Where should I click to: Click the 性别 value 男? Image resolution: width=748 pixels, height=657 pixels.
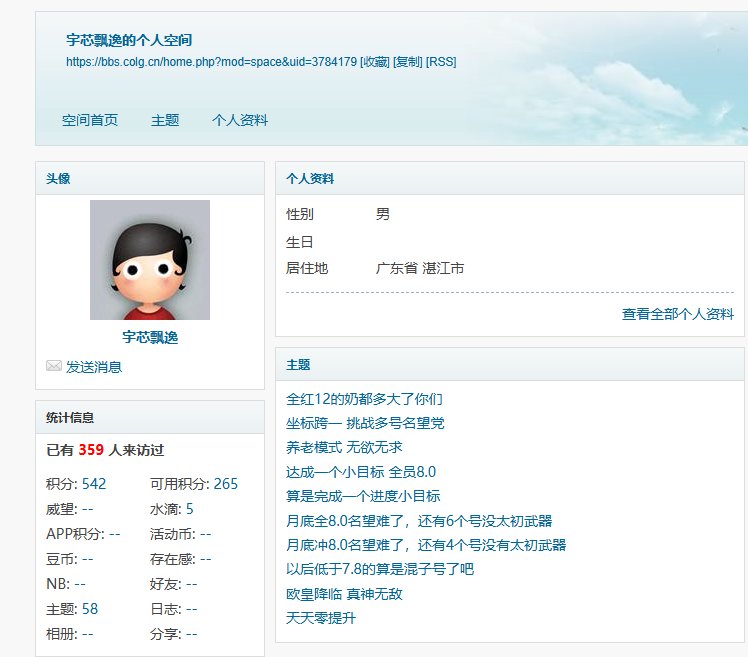[x=383, y=214]
